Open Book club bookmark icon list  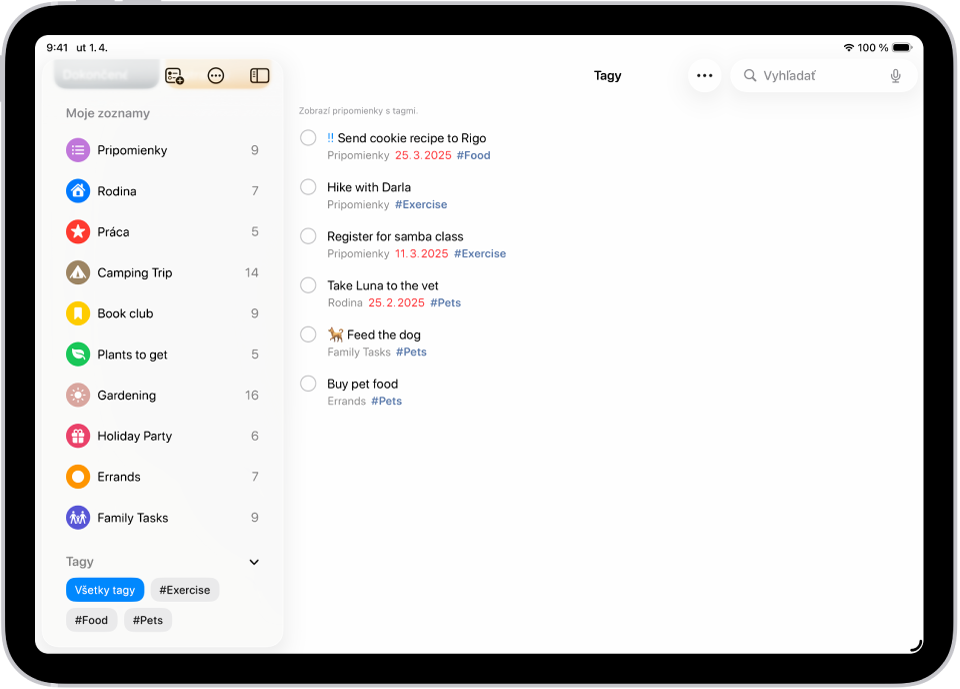(78, 314)
